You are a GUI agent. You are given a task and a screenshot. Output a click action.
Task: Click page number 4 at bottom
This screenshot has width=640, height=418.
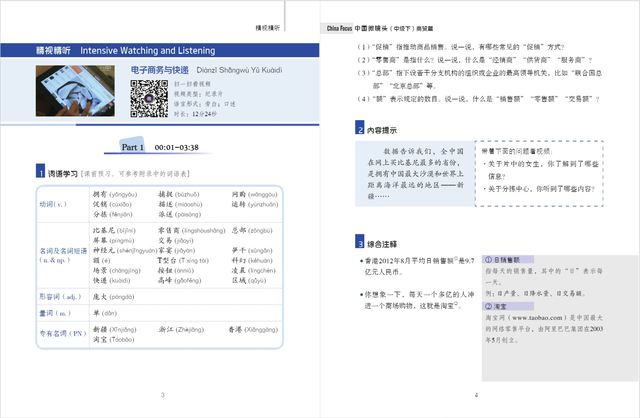[x=477, y=396]
